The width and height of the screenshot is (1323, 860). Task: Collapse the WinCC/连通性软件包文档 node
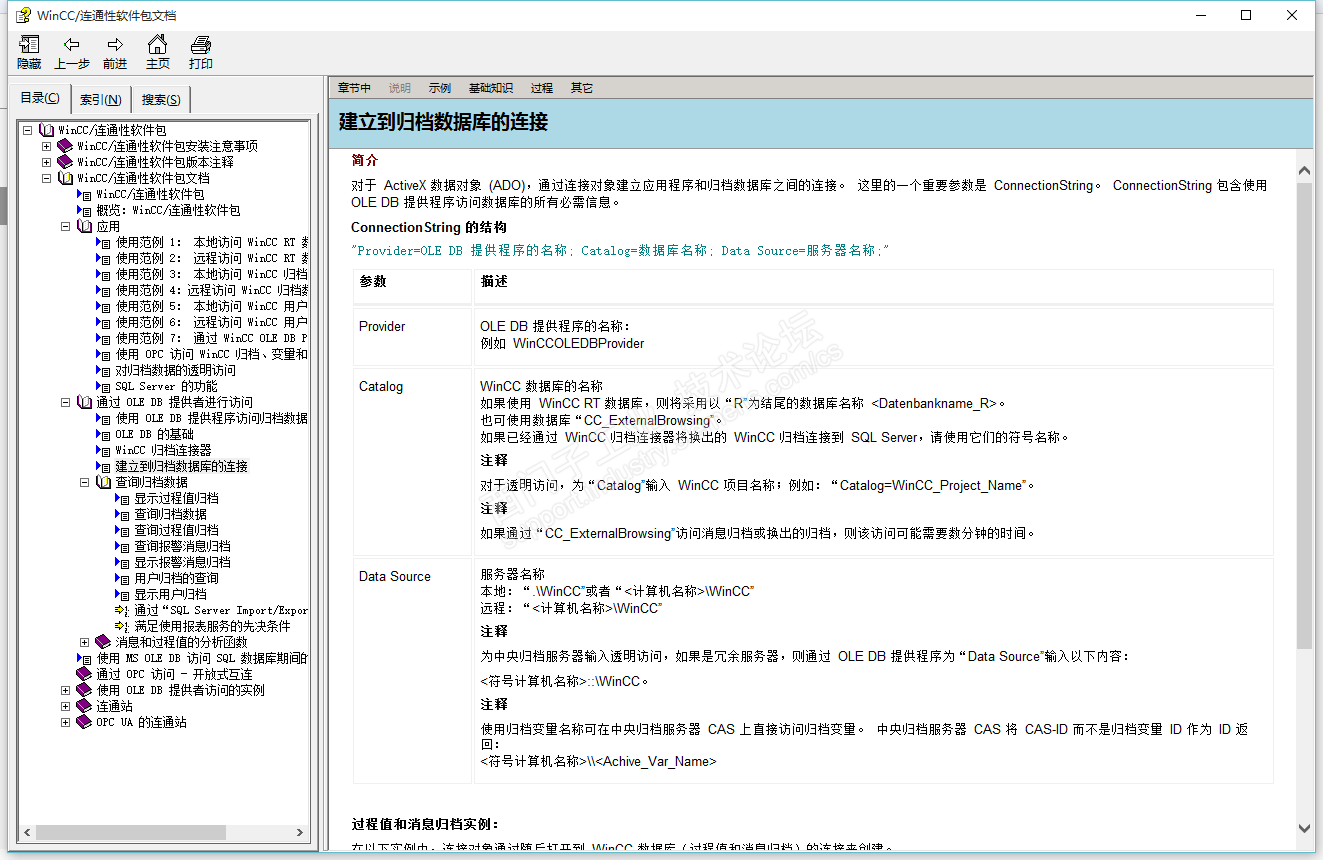click(x=46, y=178)
